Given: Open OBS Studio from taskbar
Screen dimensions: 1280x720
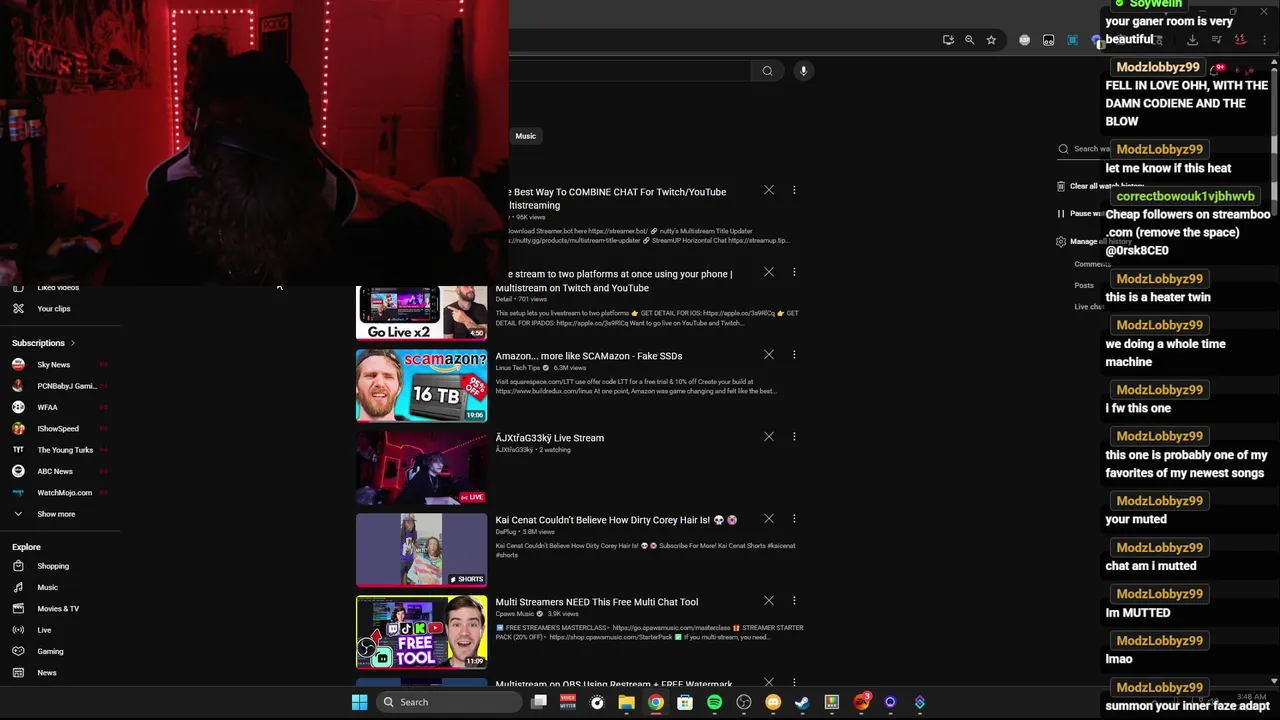Looking at the screenshot, I should tap(744, 702).
